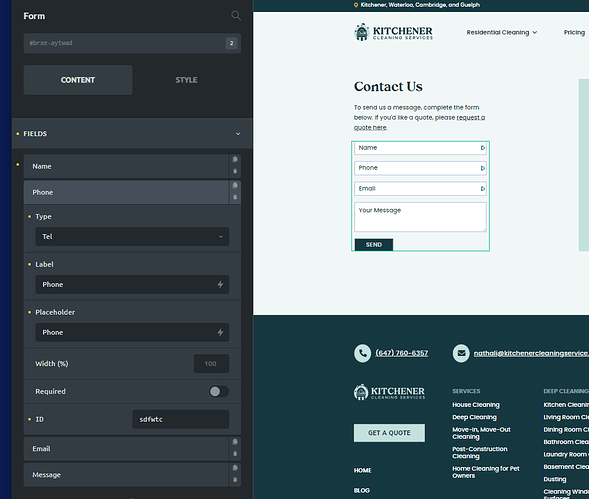Click the nathali@kitchenercleaningservice email link
The height and width of the screenshot is (499, 589).
tap(531, 353)
